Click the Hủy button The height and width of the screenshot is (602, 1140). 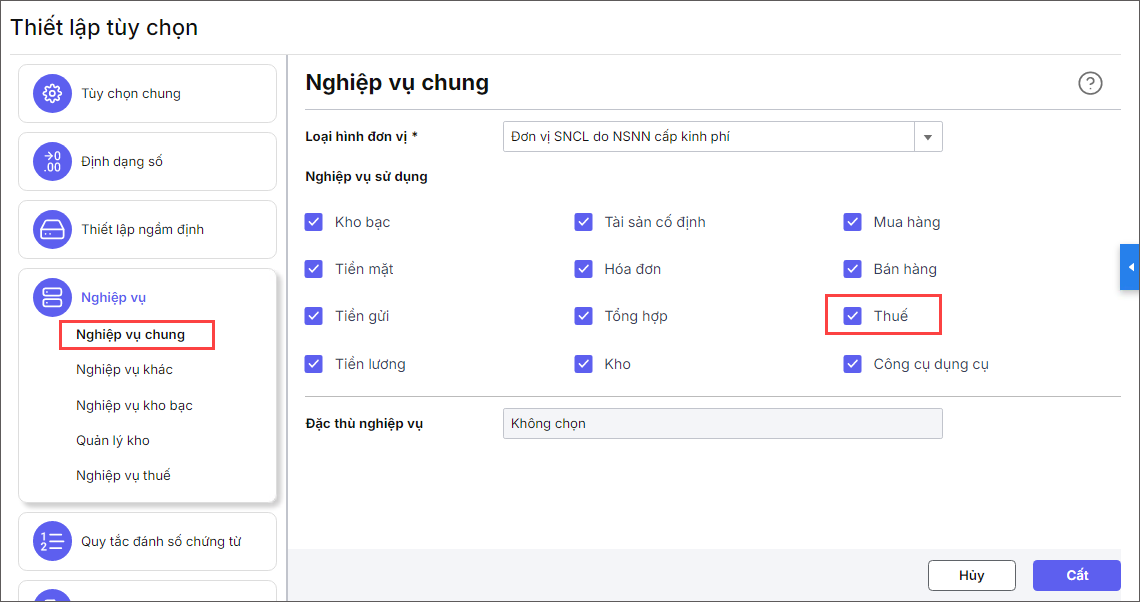(x=971, y=575)
